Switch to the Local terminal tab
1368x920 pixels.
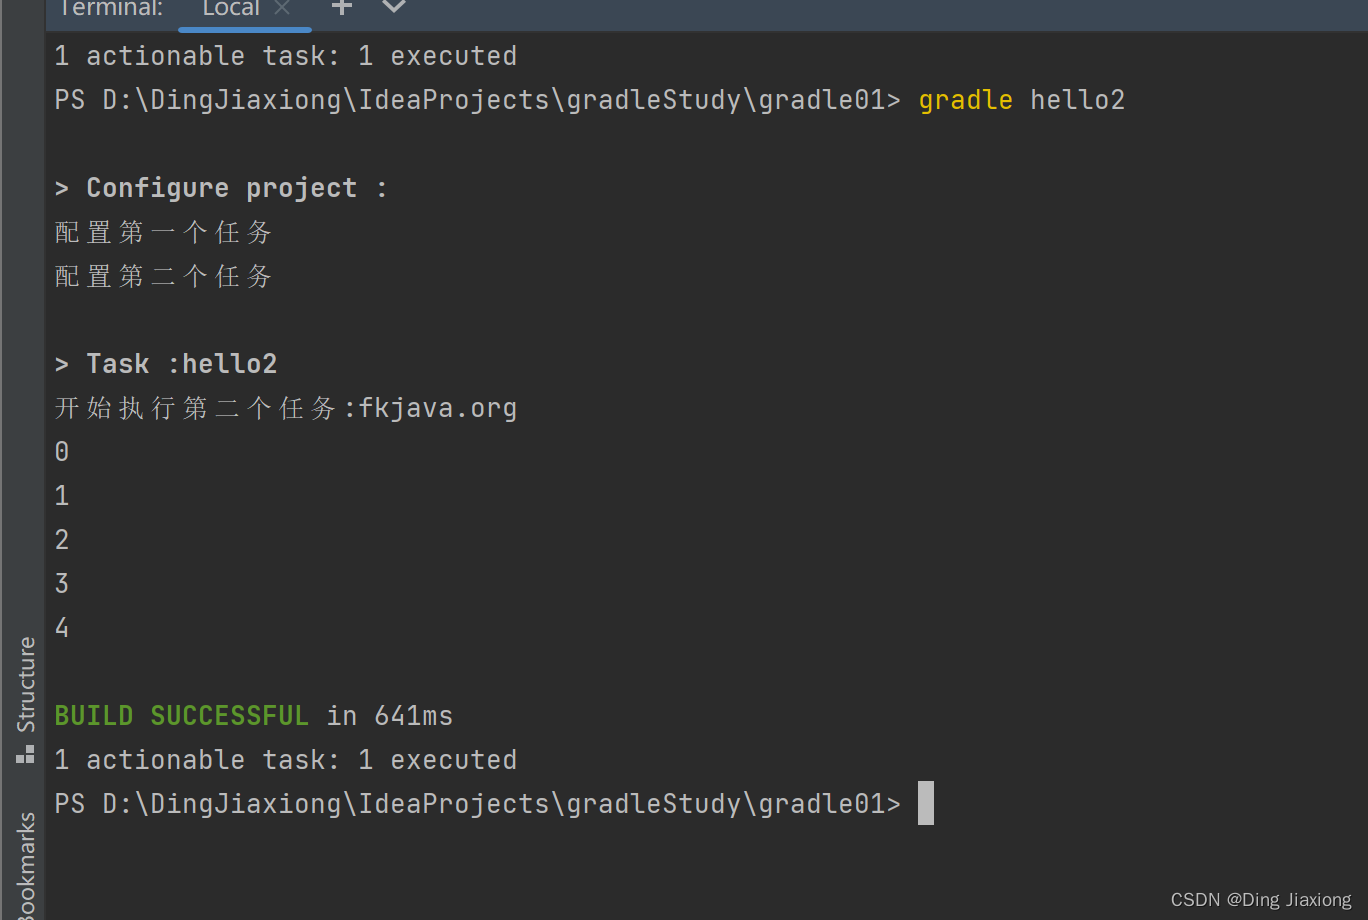point(230,9)
